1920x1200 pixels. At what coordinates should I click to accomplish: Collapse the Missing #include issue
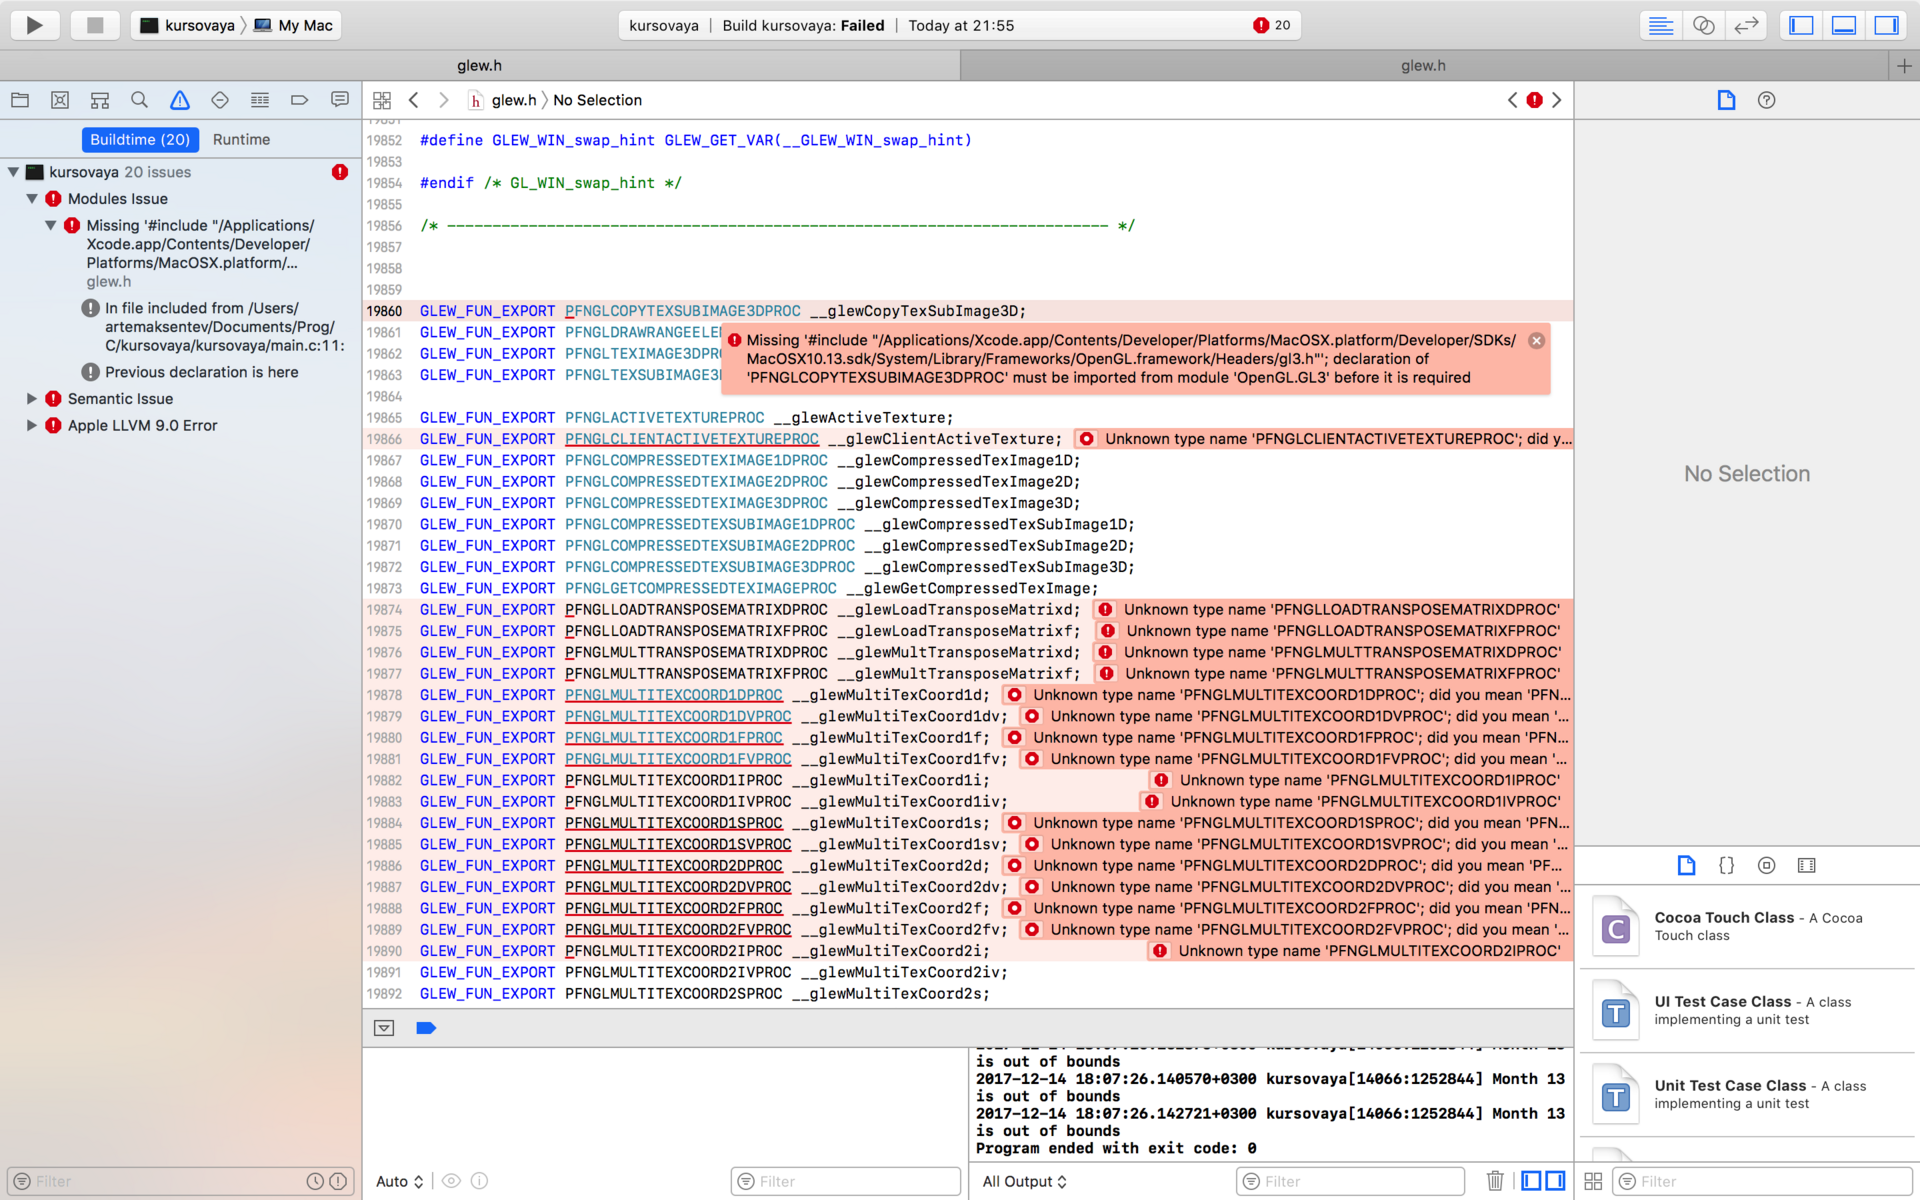click(x=51, y=226)
